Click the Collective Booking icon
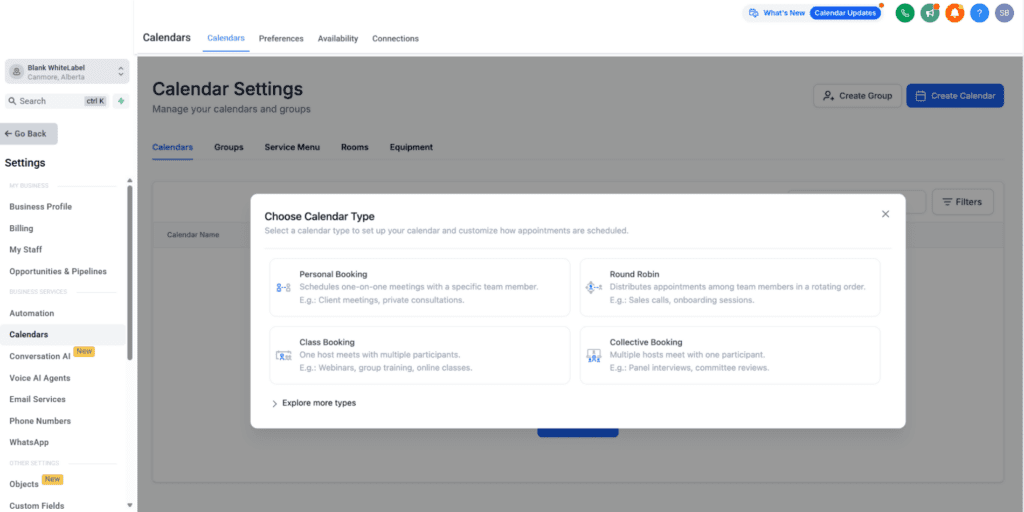Screen dimensions: 1024x512 (x=594, y=356)
